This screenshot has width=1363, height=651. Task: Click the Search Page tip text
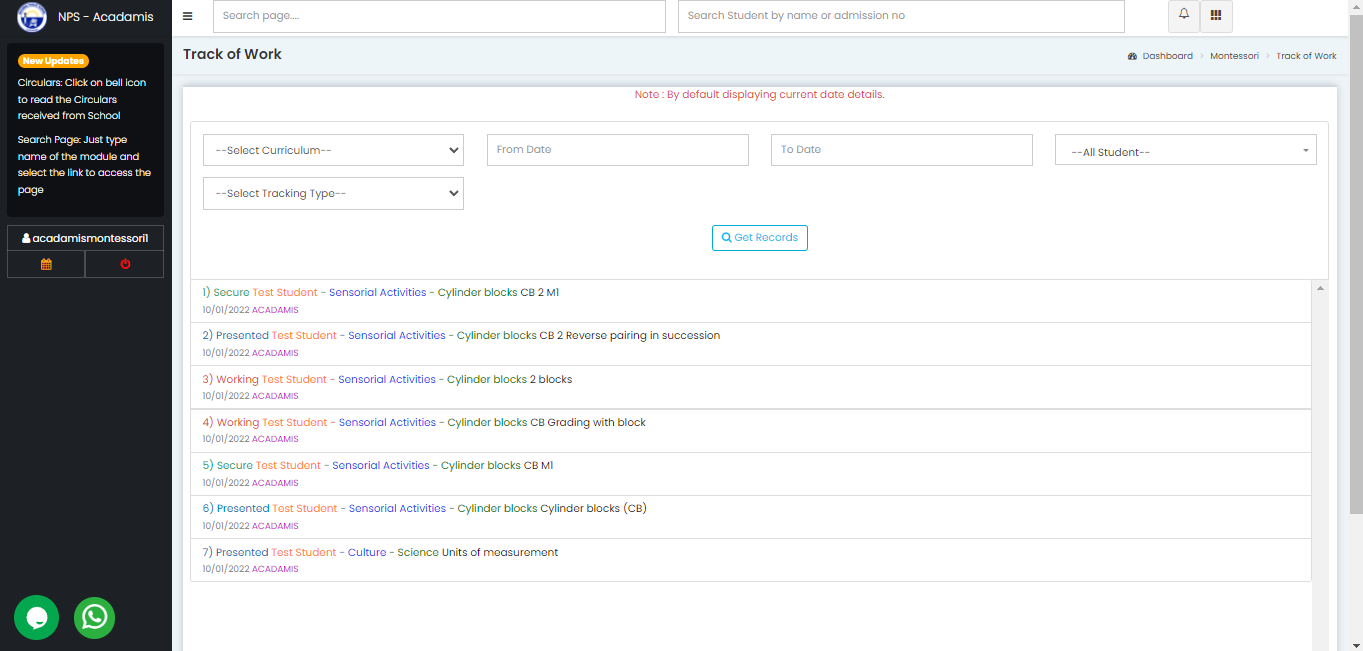tap(84, 165)
